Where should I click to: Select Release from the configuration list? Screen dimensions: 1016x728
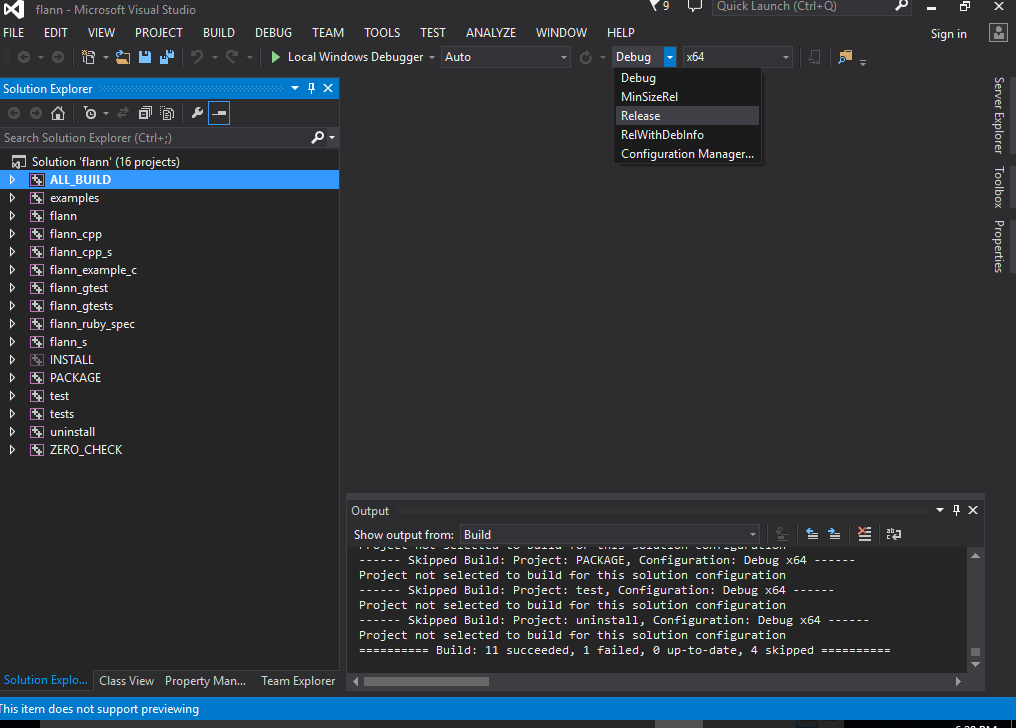[x=687, y=116]
